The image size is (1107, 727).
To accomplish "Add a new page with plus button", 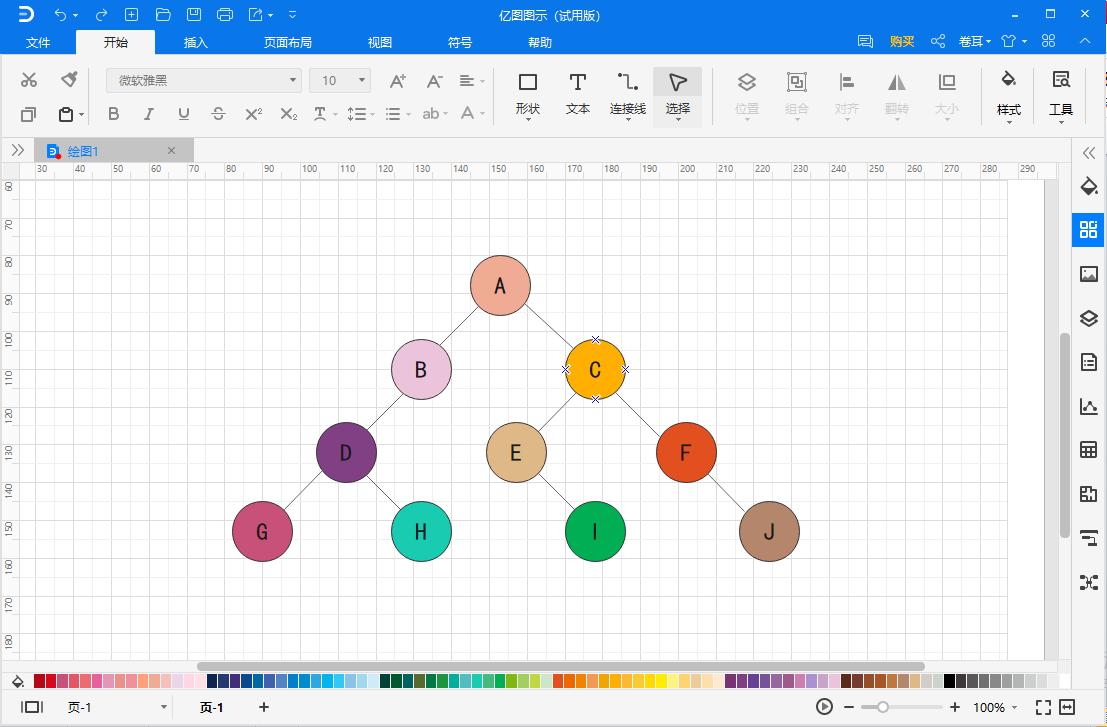I will click(x=264, y=707).
